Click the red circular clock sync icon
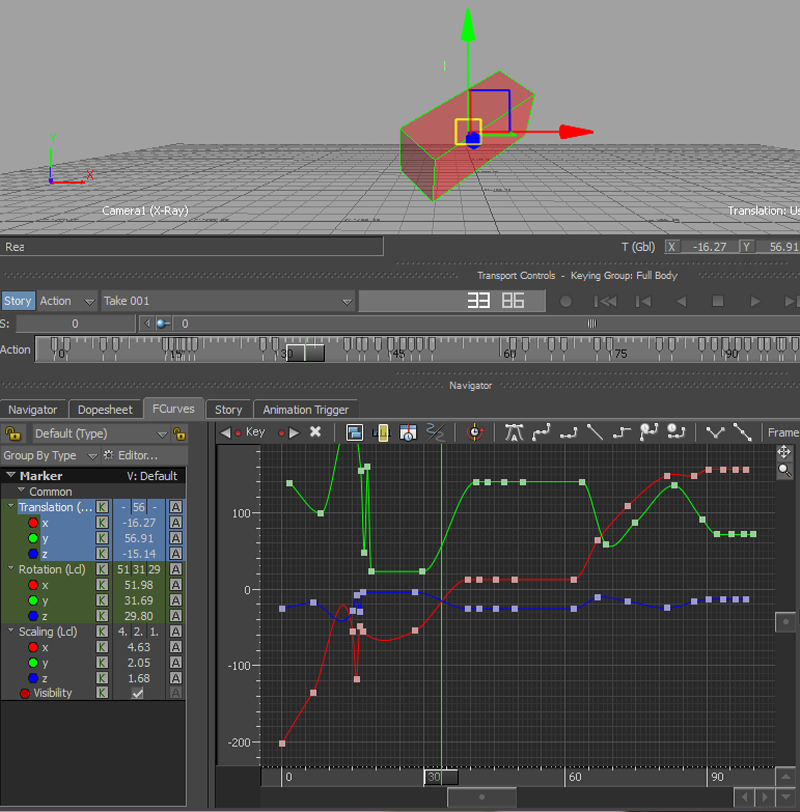 pos(475,432)
